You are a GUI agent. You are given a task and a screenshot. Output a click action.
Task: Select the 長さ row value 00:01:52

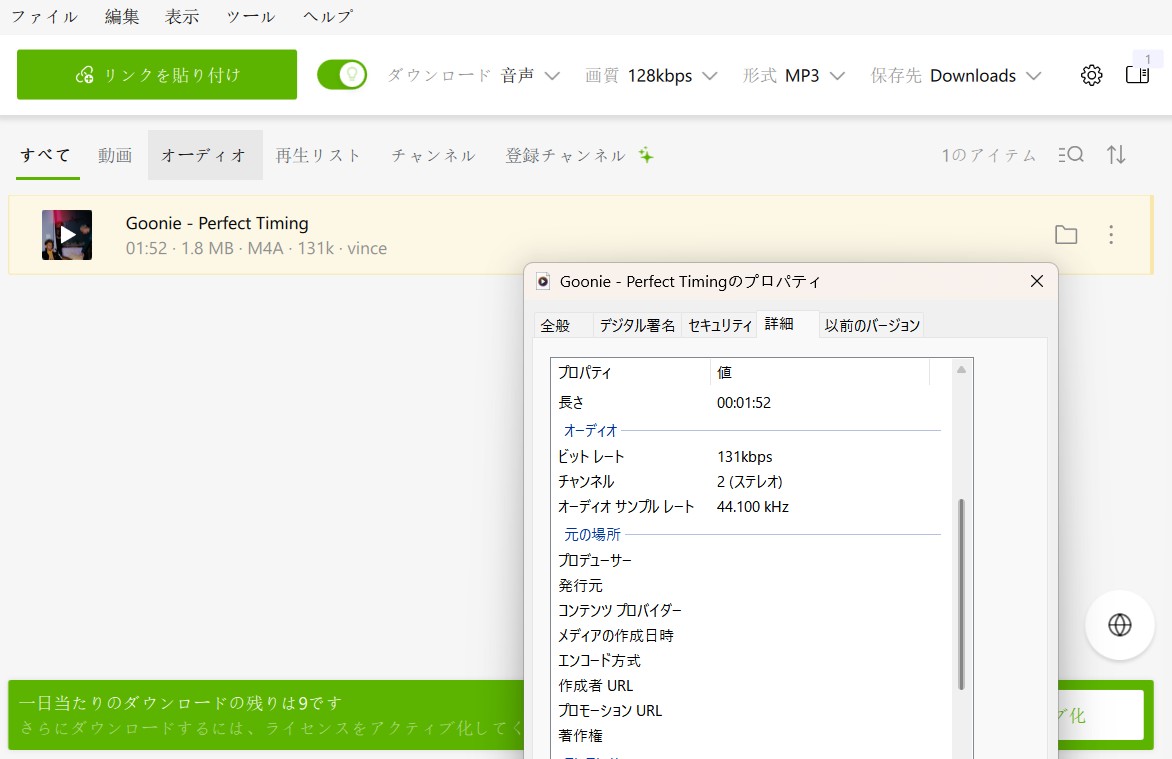point(744,402)
